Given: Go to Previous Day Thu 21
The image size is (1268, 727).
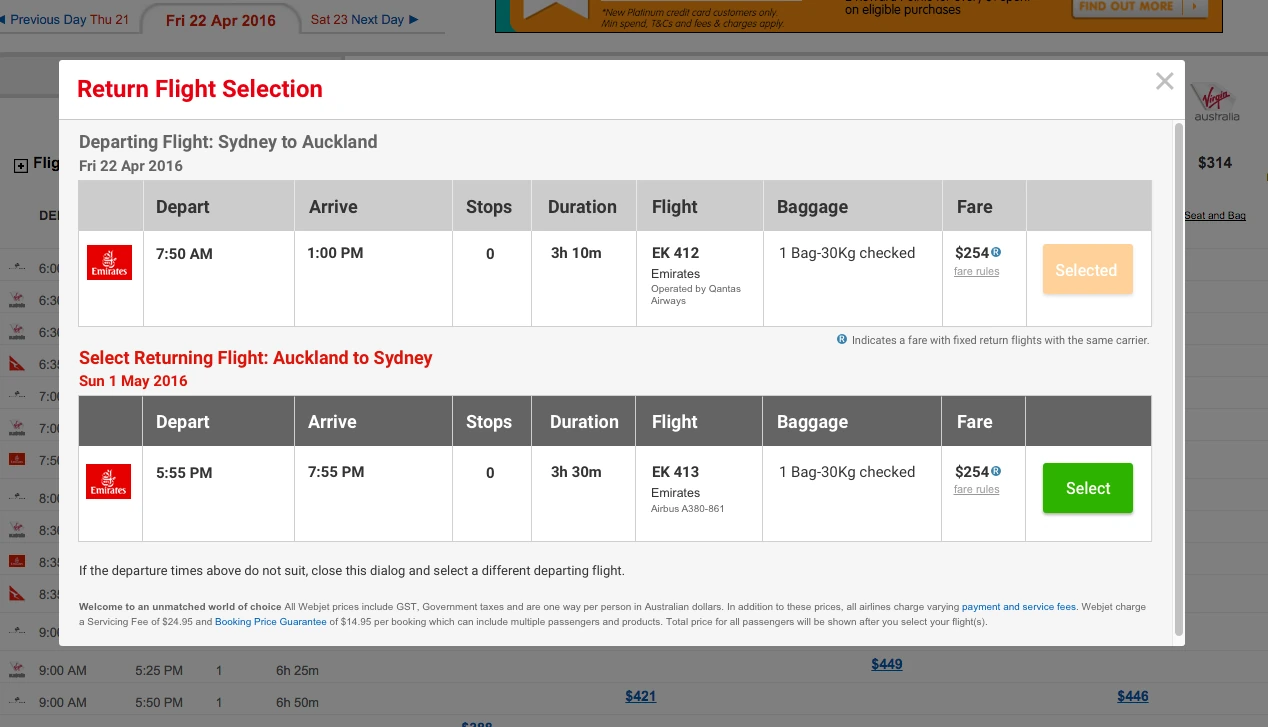Looking at the screenshot, I should pos(65,19).
